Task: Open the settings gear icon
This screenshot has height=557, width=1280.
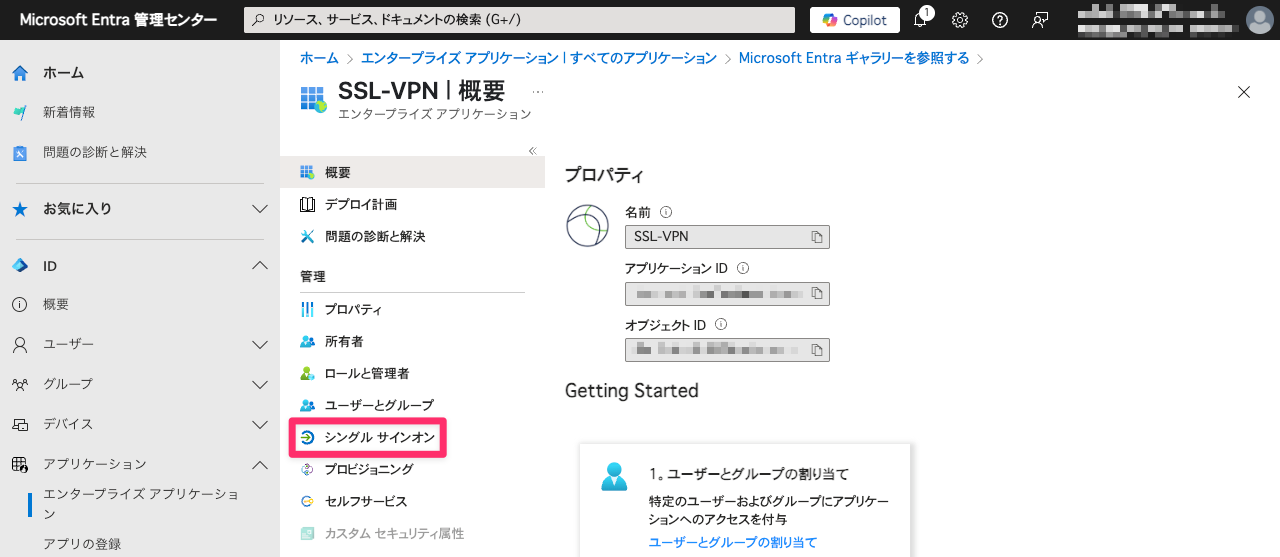Action: click(x=960, y=20)
